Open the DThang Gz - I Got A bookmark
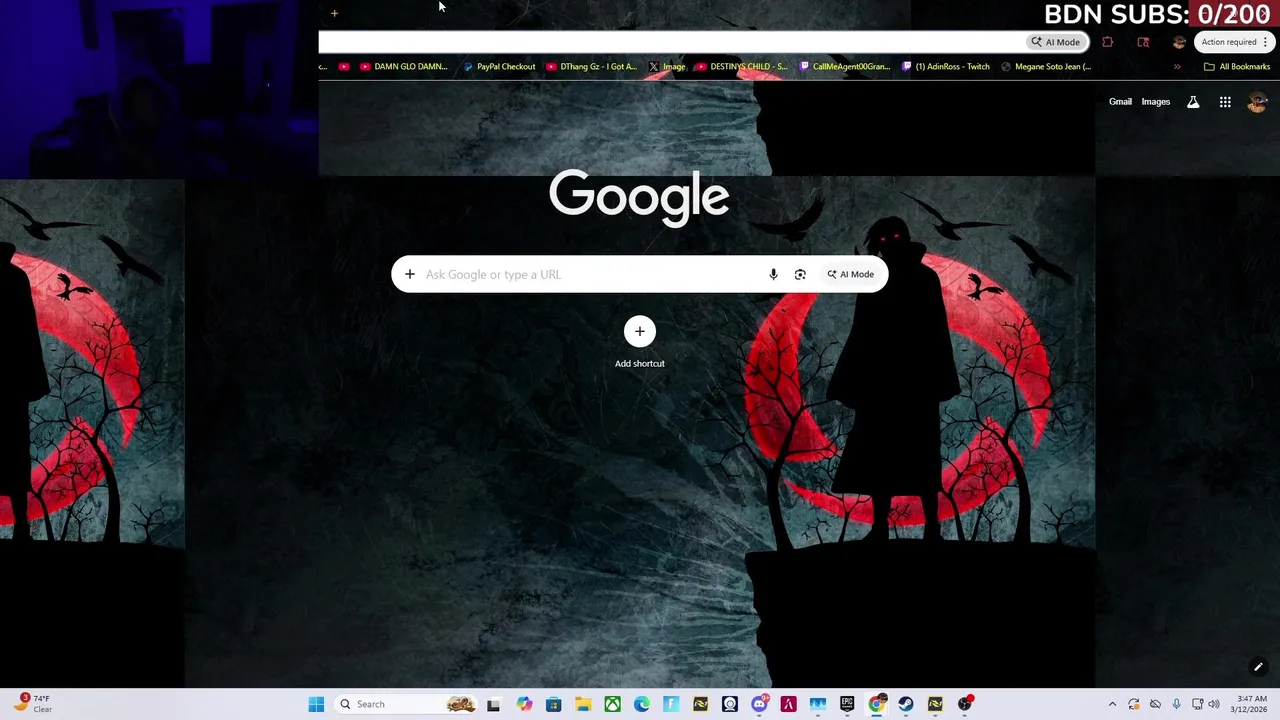Image resolution: width=1280 pixels, height=720 pixels. tap(592, 67)
